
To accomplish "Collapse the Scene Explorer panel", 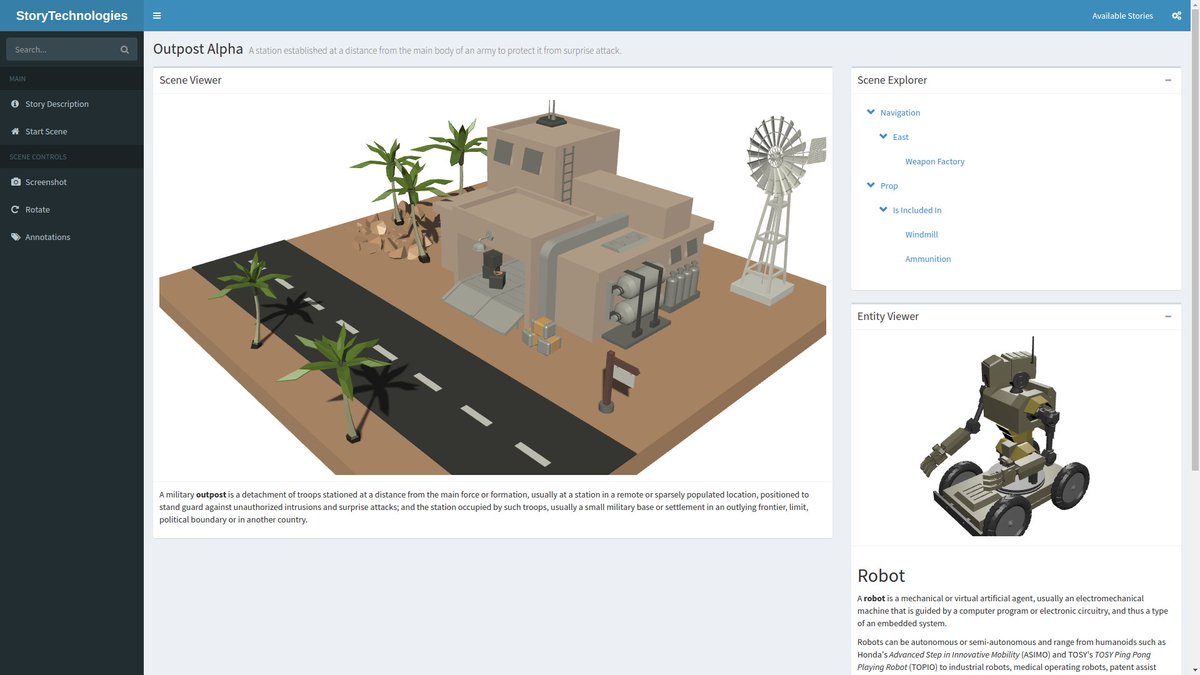I will 1168,80.
